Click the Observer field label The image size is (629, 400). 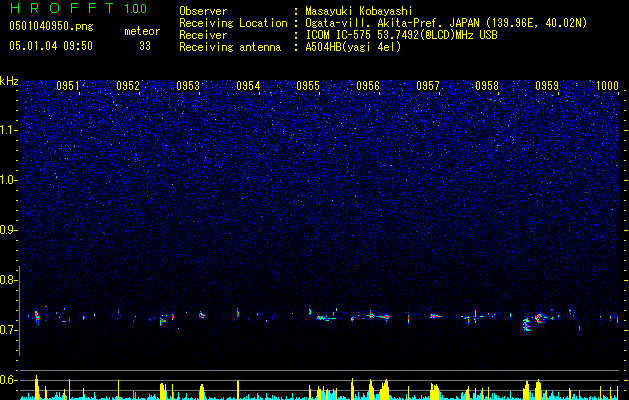(x=203, y=11)
